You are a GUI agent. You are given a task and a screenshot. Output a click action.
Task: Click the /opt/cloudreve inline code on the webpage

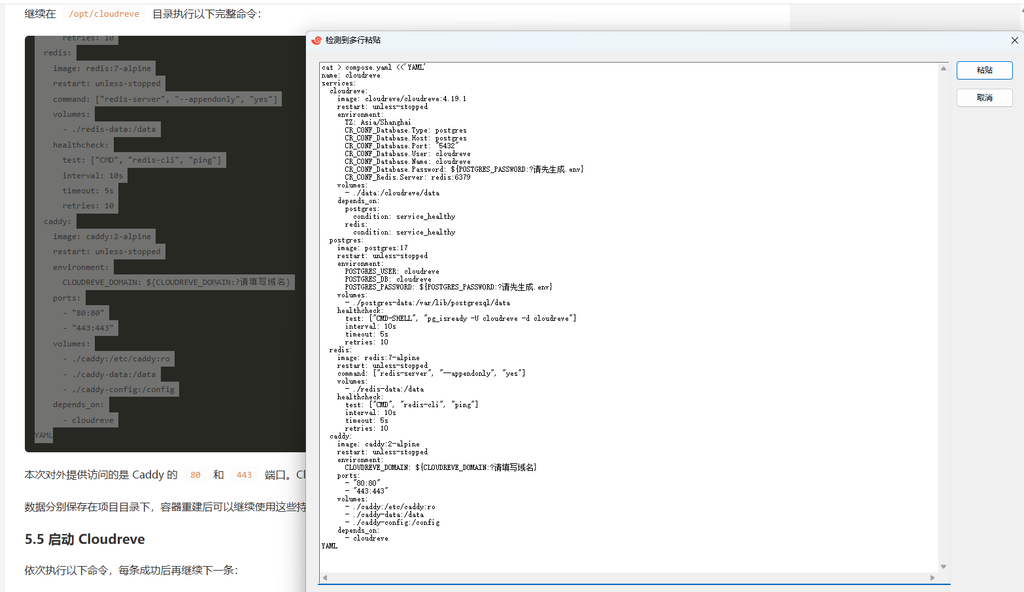104,14
